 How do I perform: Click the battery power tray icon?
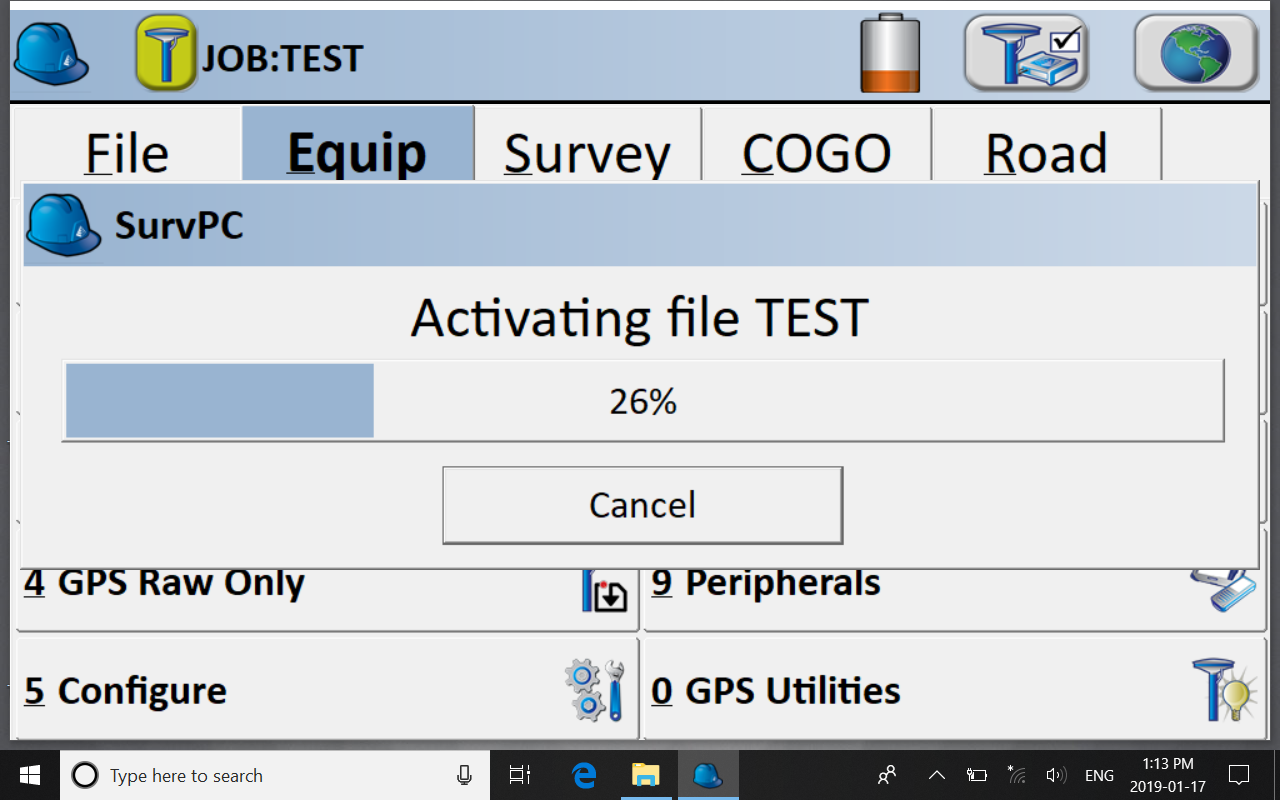[x=977, y=775]
